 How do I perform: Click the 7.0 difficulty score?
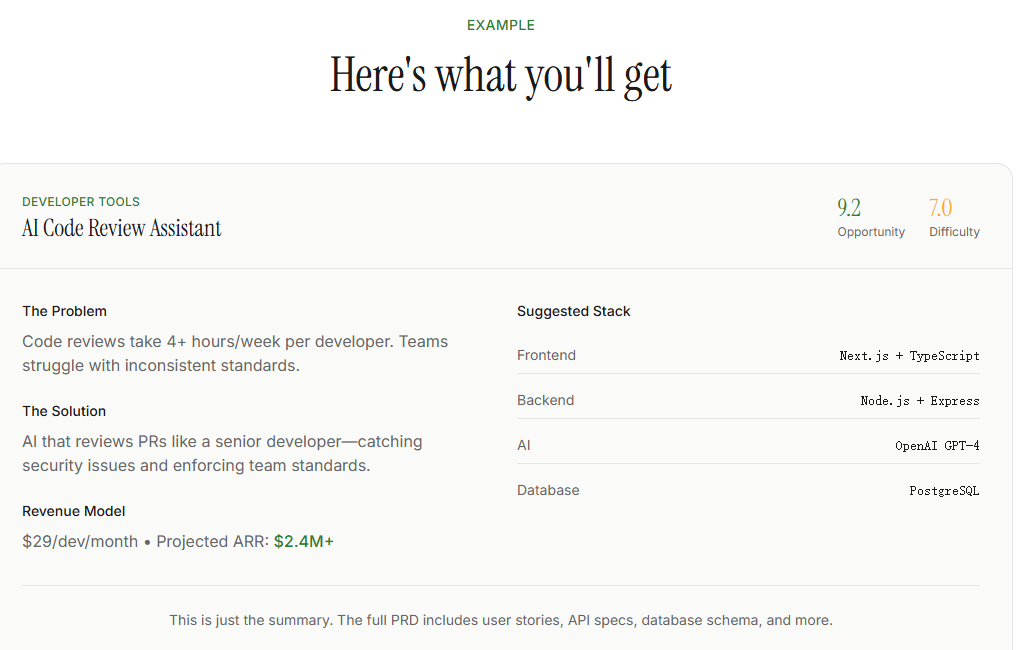[x=941, y=208]
